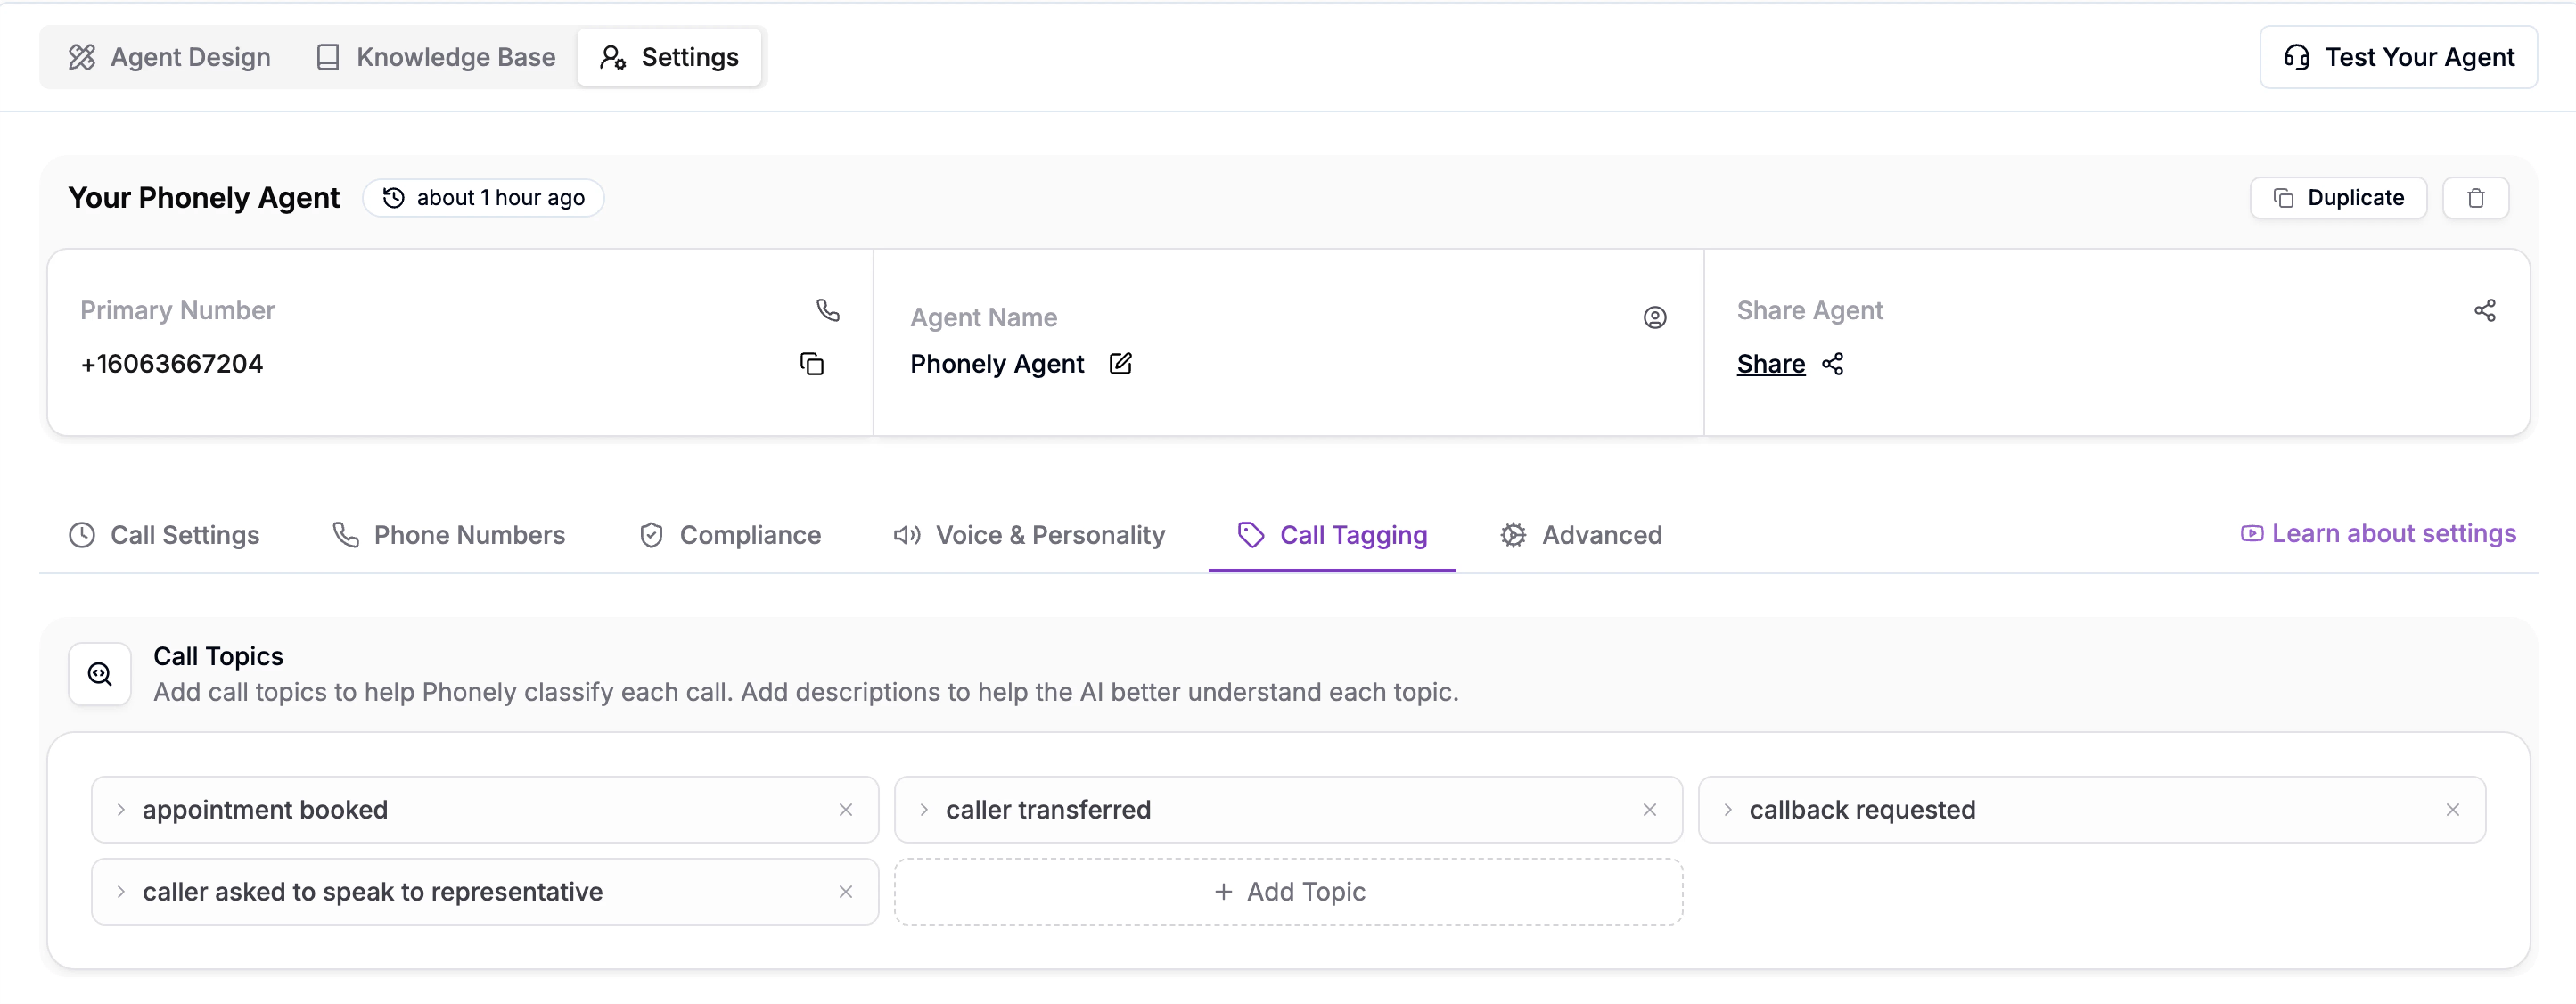This screenshot has height=1004, width=2576.
Task: Expand the caller asked to speak topic
Action: 121,892
